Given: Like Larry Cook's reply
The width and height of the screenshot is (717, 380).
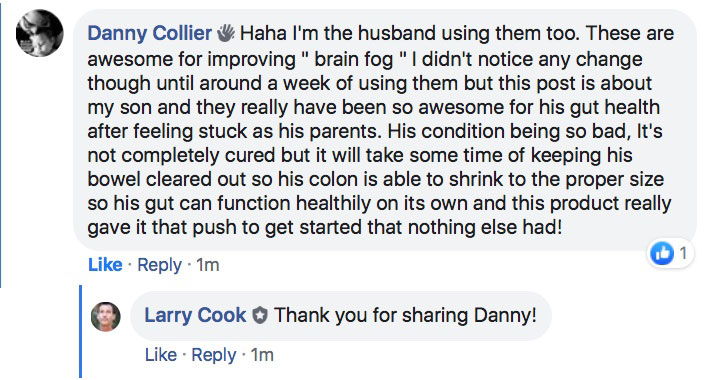Looking at the screenshot, I should point(161,355).
